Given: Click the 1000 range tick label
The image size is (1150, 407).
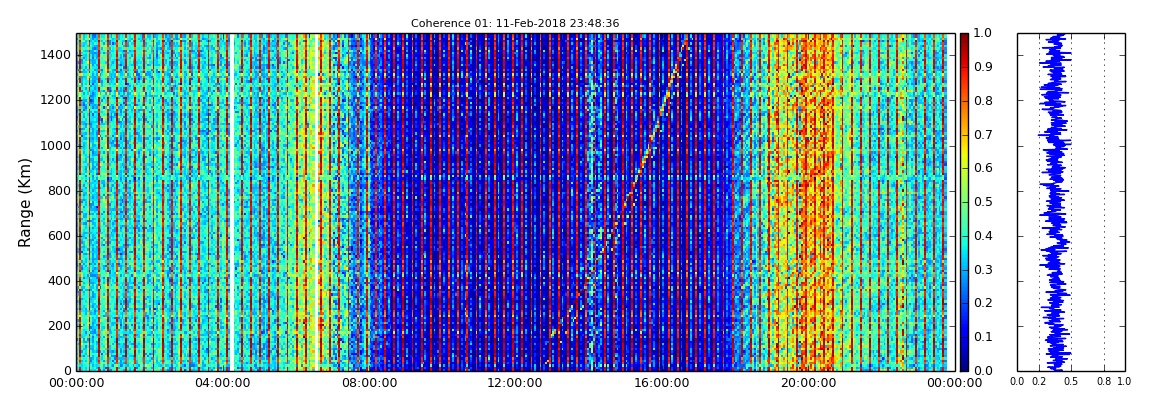Looking at the screenshot, I should point(57,145).
